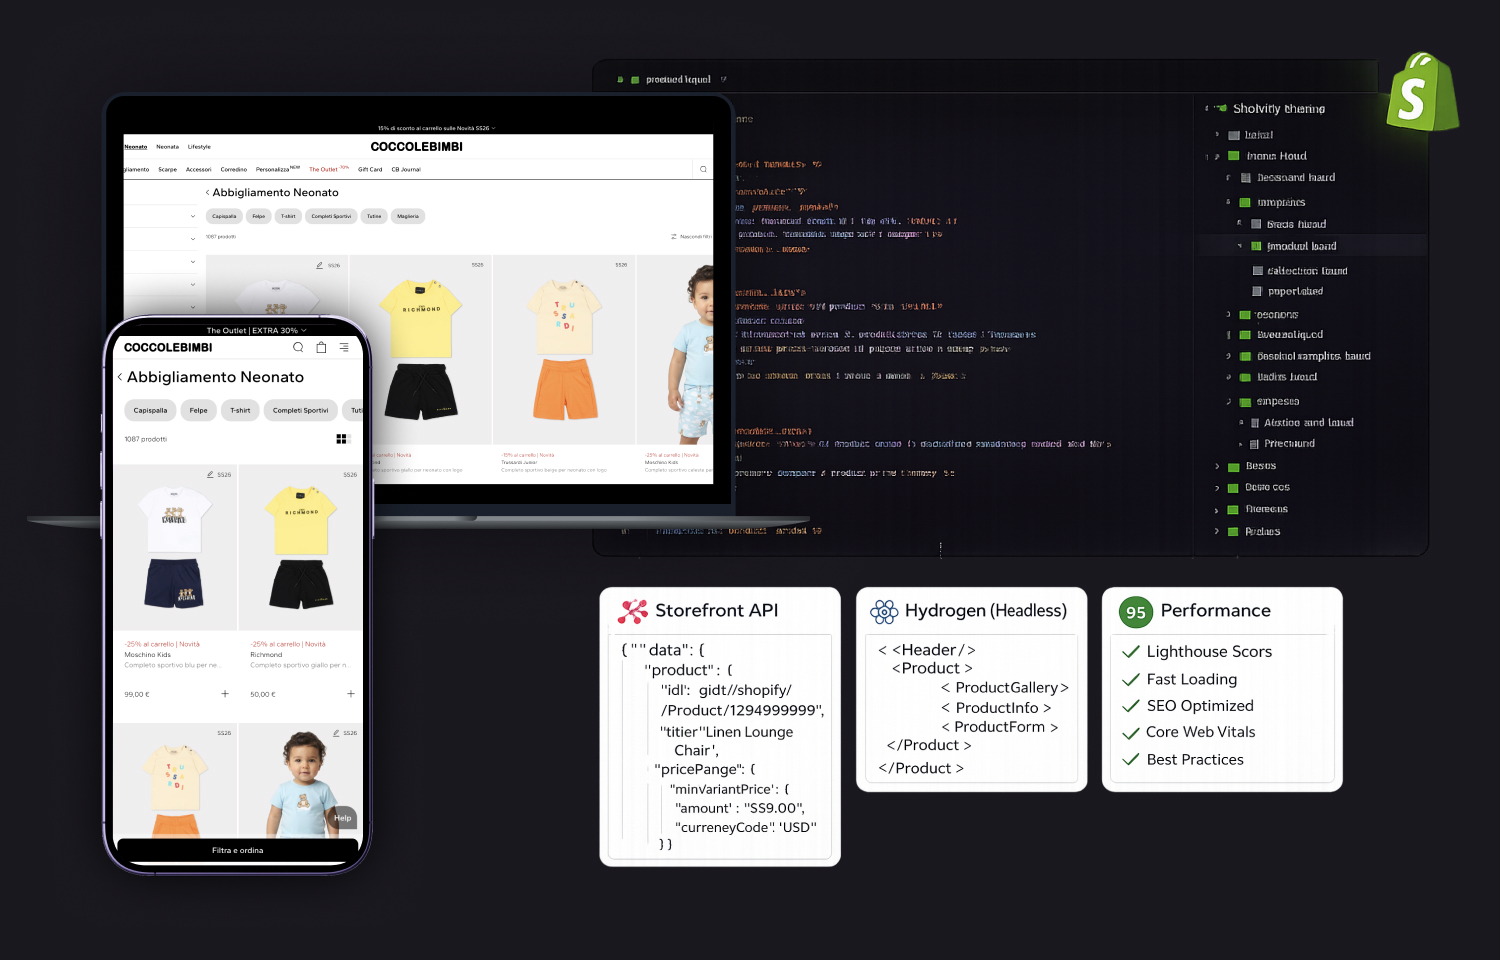This screenshot has width=1500, height=960.
Task: Open the Richmond yellow outfit image on phone
Action: point(301,547)
